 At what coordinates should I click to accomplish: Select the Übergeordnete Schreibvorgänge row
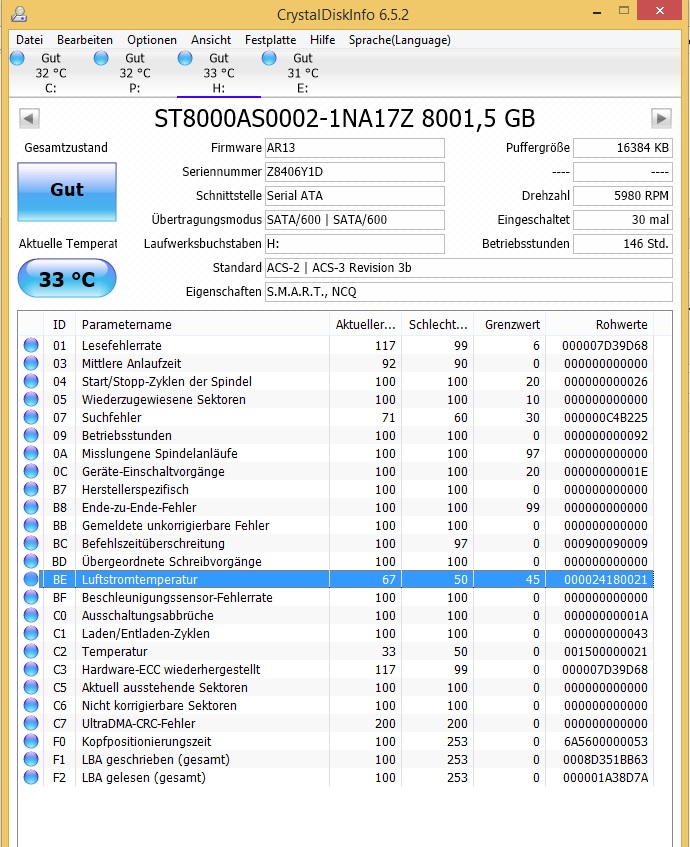338,561
